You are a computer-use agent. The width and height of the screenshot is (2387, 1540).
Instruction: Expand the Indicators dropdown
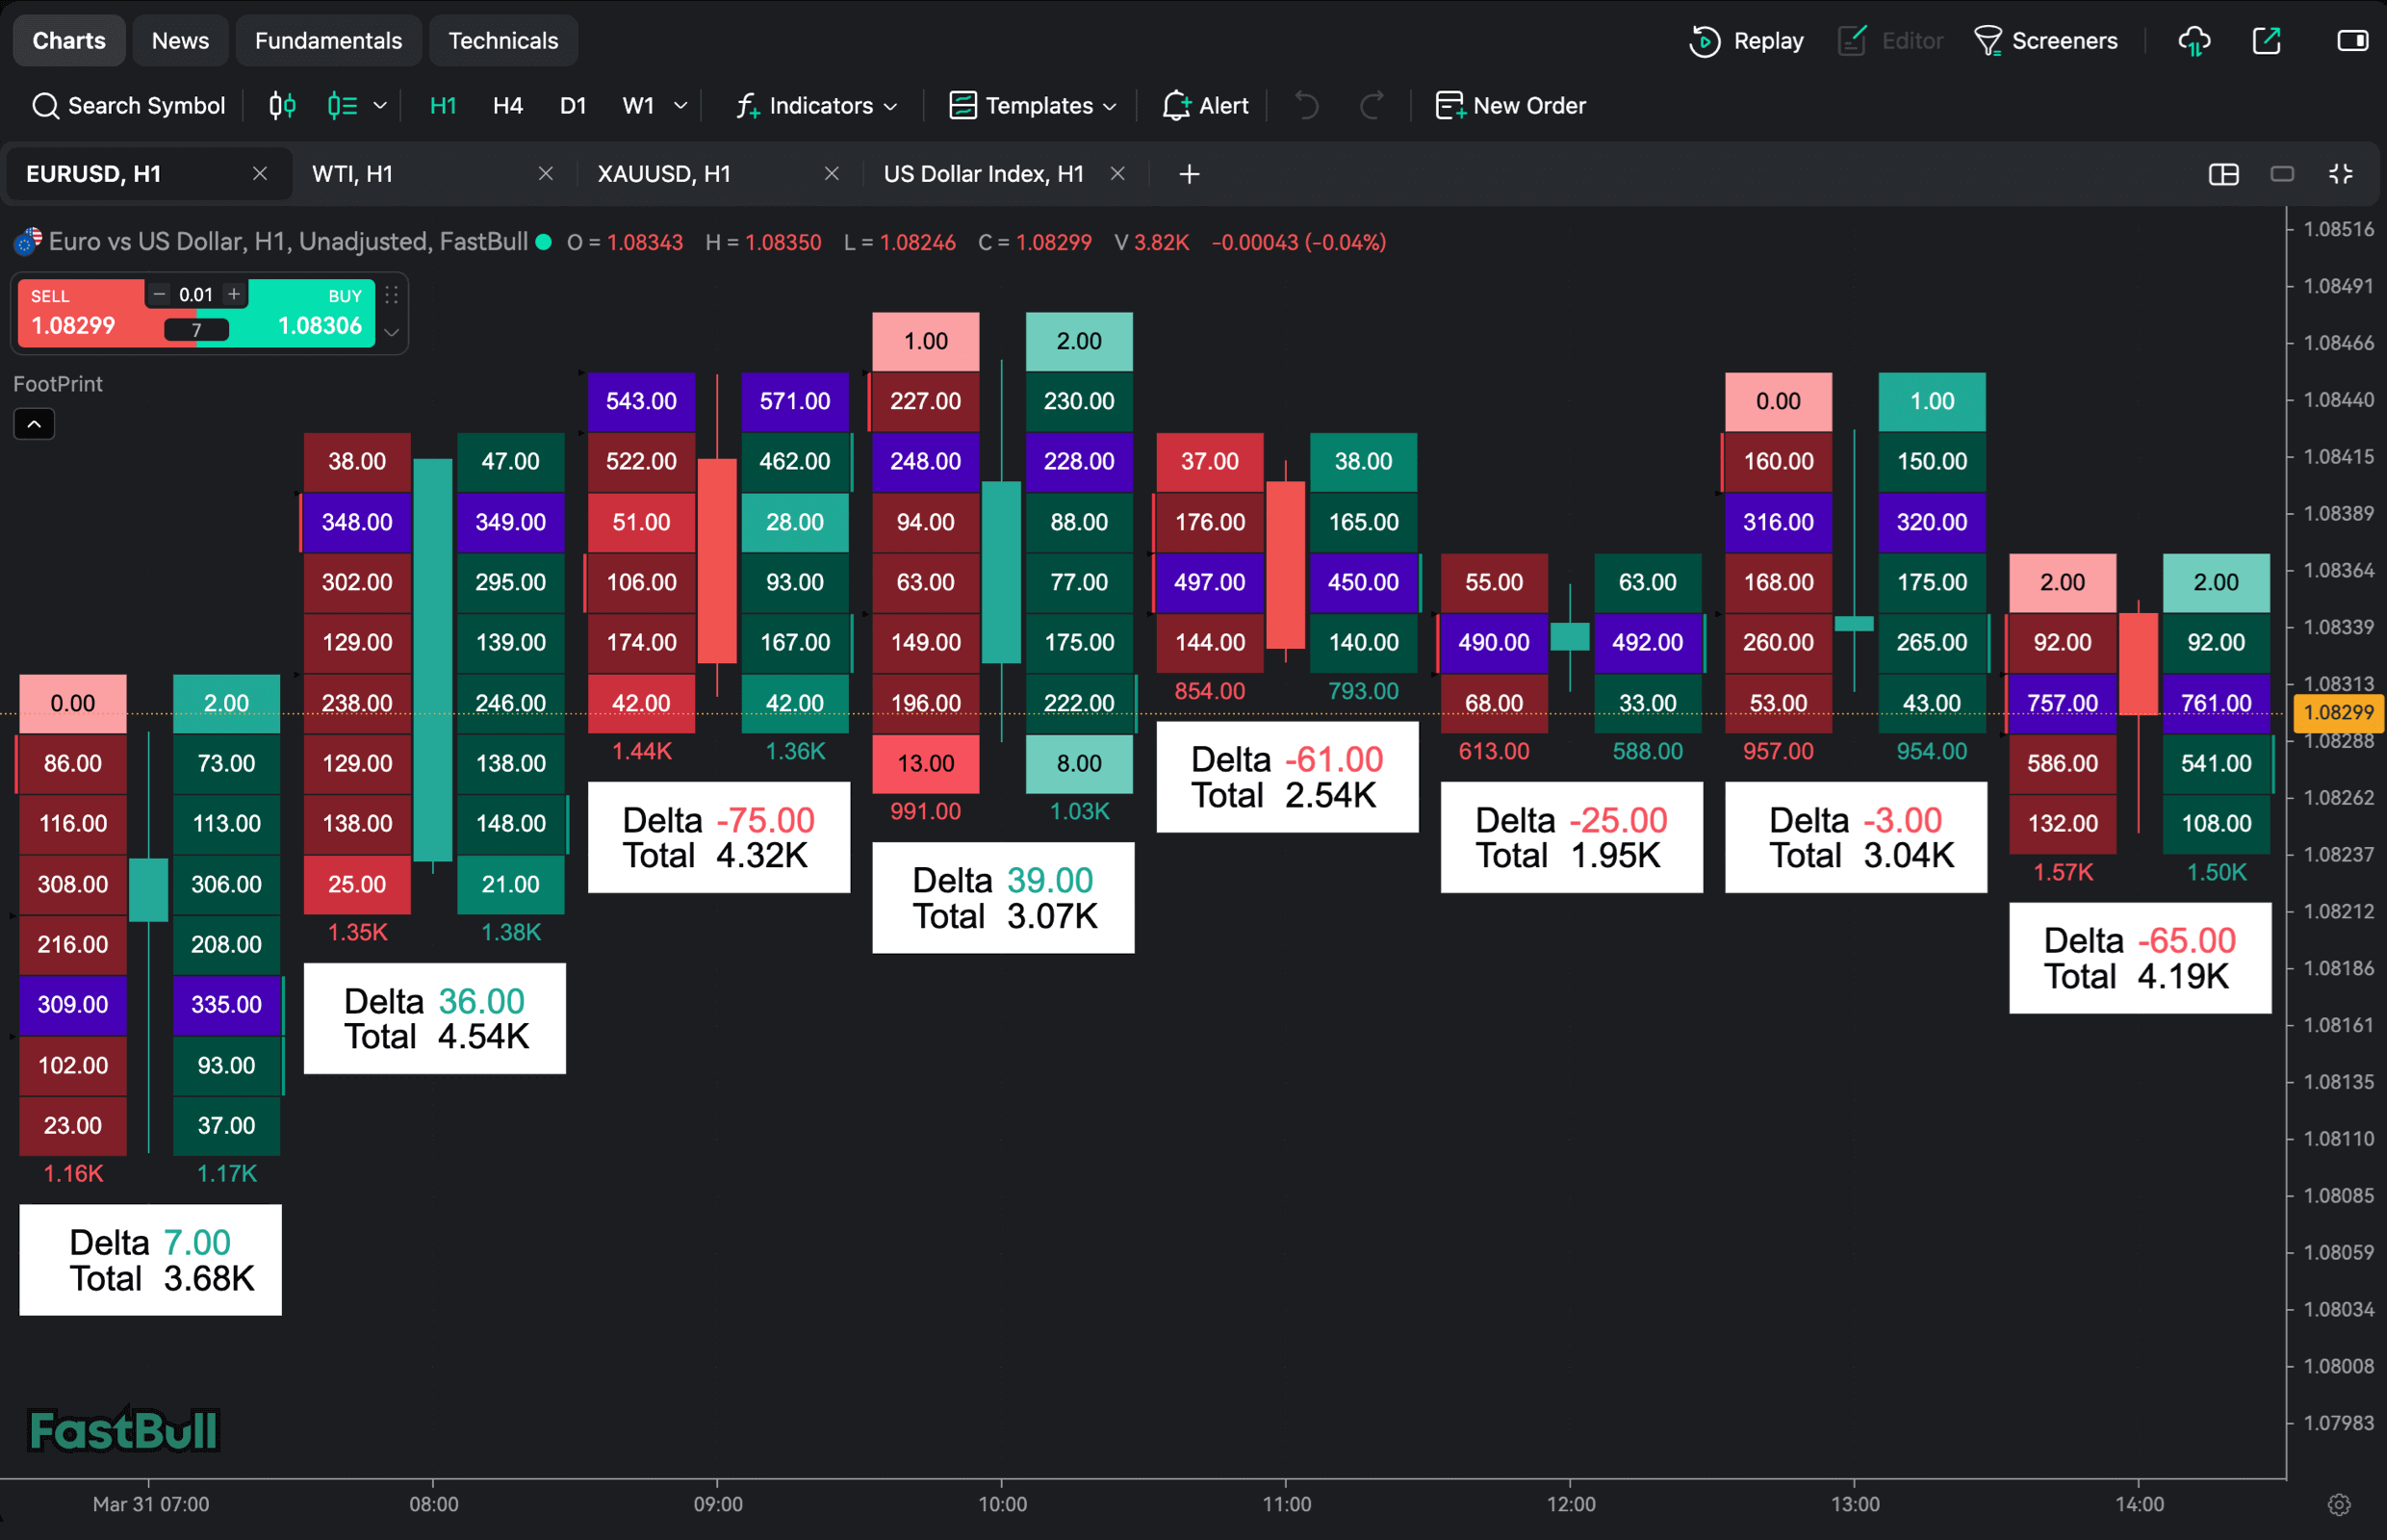click(818, 105)
